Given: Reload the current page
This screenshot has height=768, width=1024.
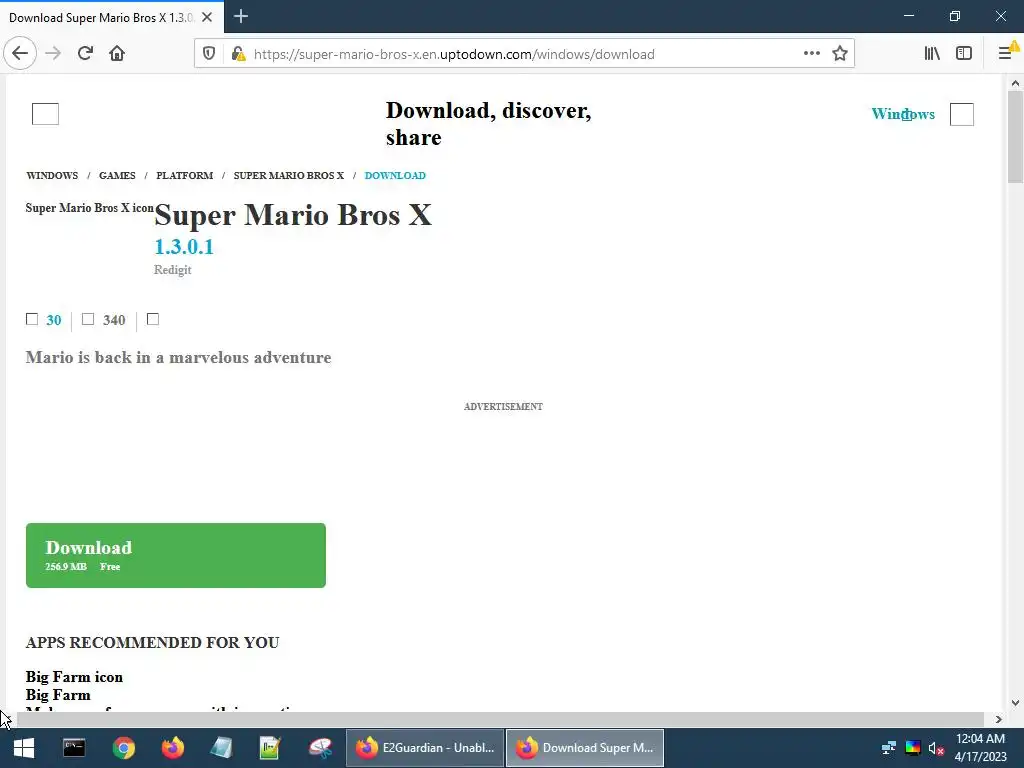Looking at the screenshot, I should pyautogui.click(x=85, y=54).
